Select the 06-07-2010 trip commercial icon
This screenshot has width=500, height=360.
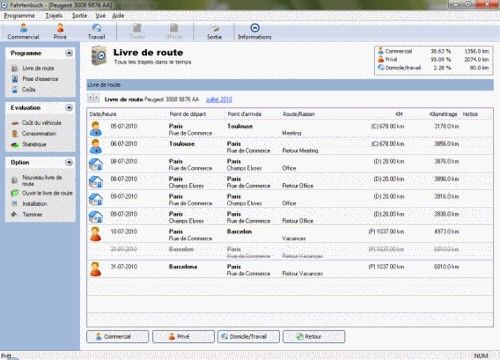click(96, 146)
